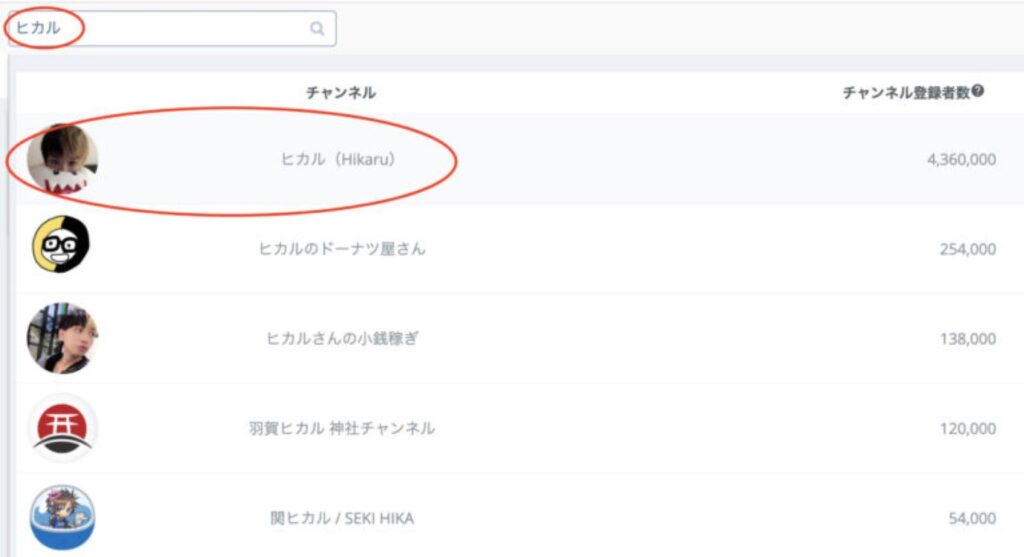
Task: Click the 138,000 subscriber count
Action: [x=968, y=338]
